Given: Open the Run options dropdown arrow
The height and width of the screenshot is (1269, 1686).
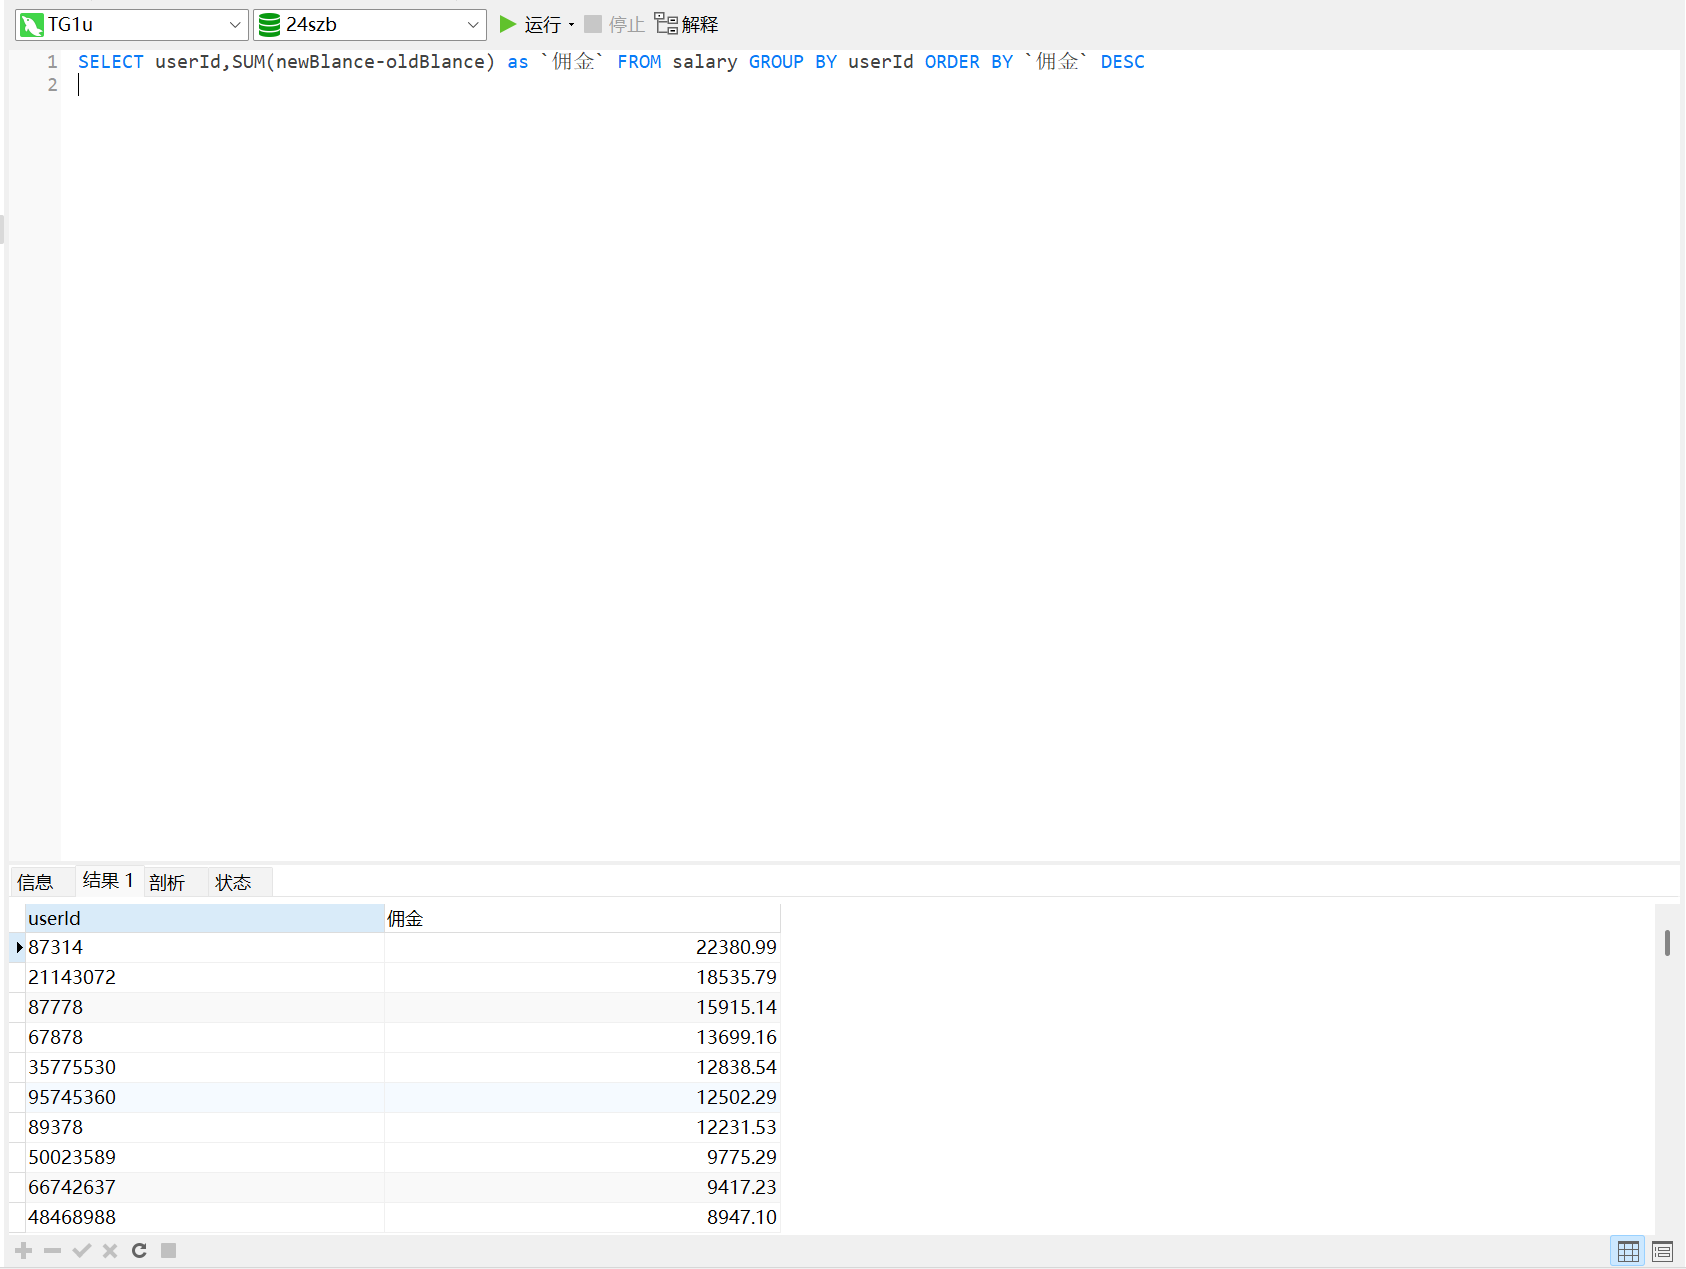Looking at the screenshot, I should pyautogui.click(x=572, y=25).
